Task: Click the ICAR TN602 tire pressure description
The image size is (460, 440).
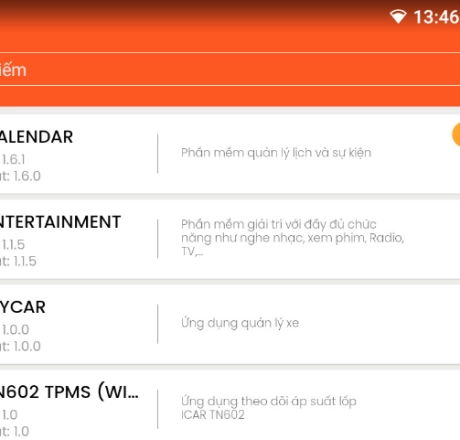Action: click(269, 408)
